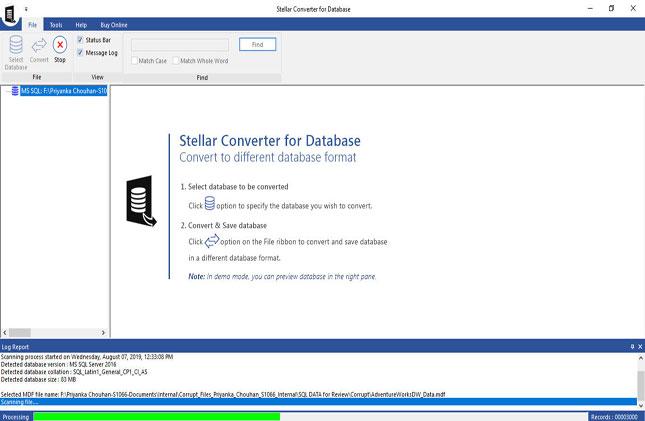
Task: Click the 'Detected database collation' log line
Action: [x=74, y=372]
